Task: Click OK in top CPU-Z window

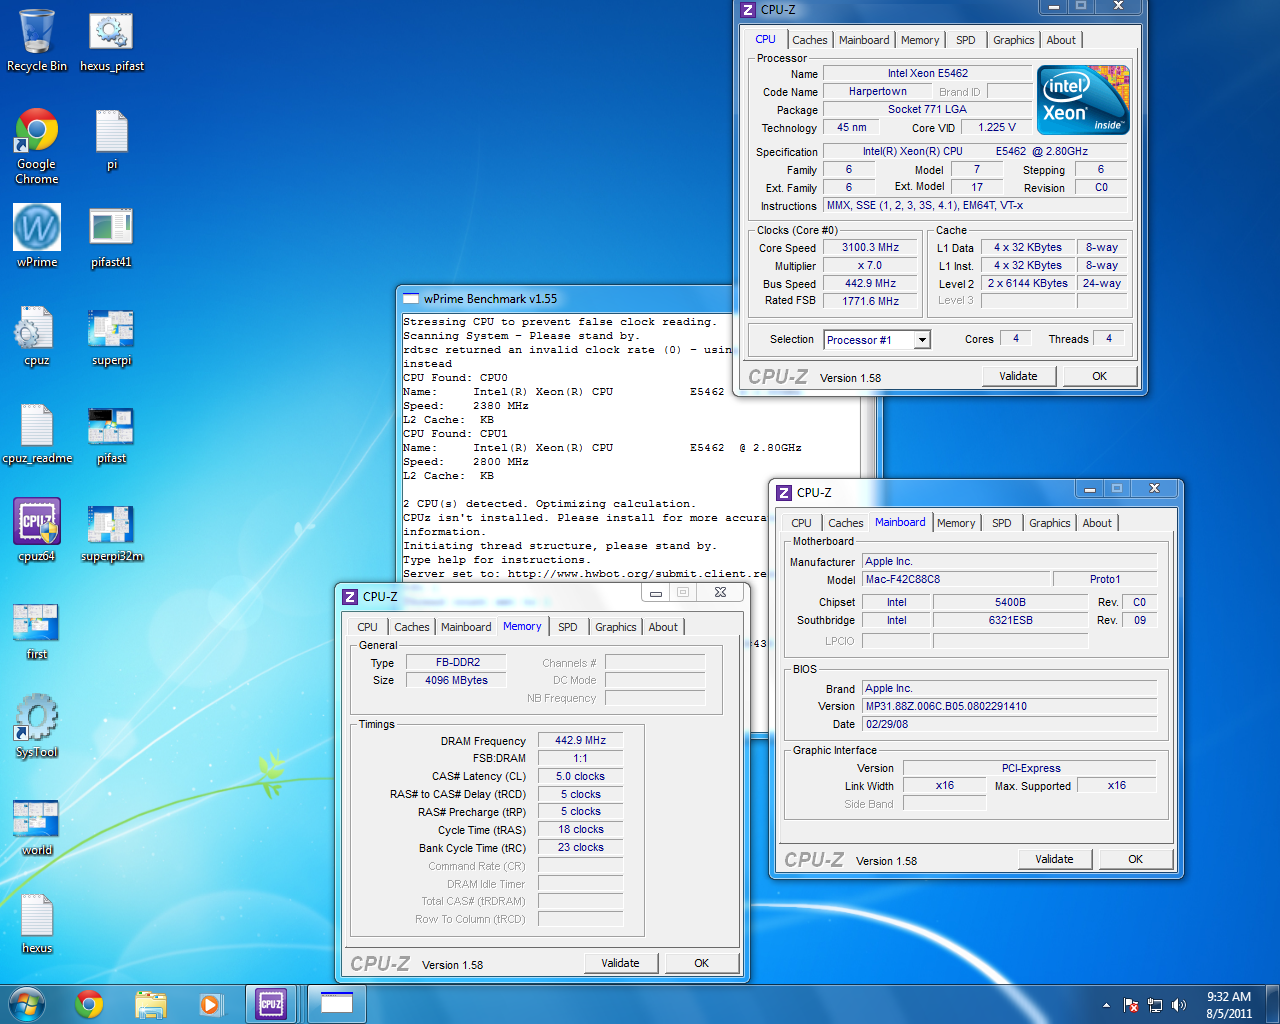Action: [x=1099, y=376]
